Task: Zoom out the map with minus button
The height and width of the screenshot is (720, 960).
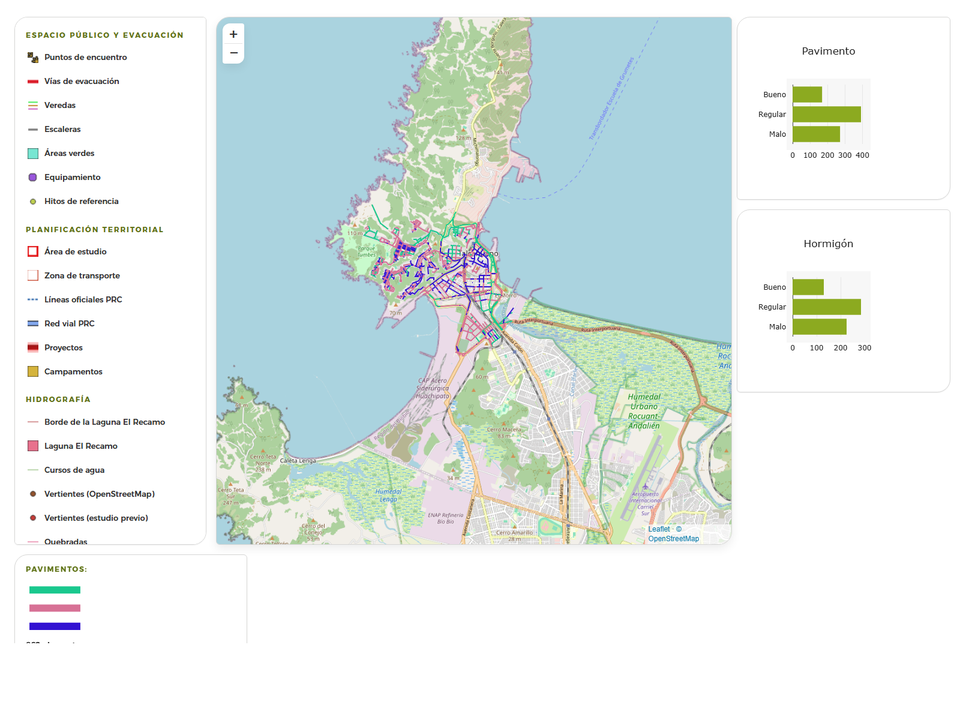Action: click(x=233, y=53)
